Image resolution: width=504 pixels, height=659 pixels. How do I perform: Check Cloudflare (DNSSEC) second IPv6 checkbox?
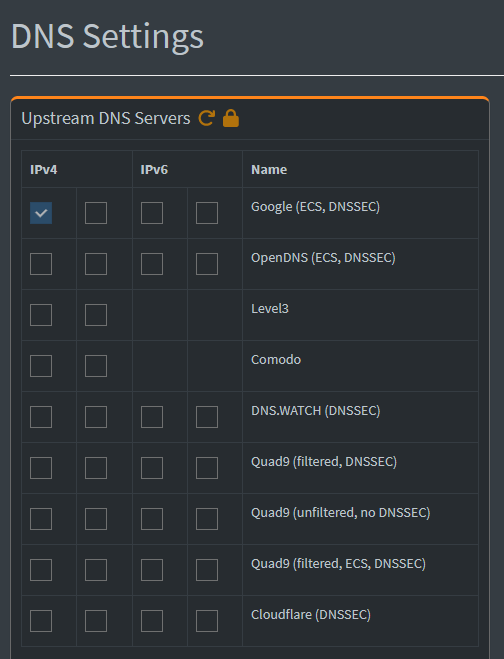(x=207, y=621)
